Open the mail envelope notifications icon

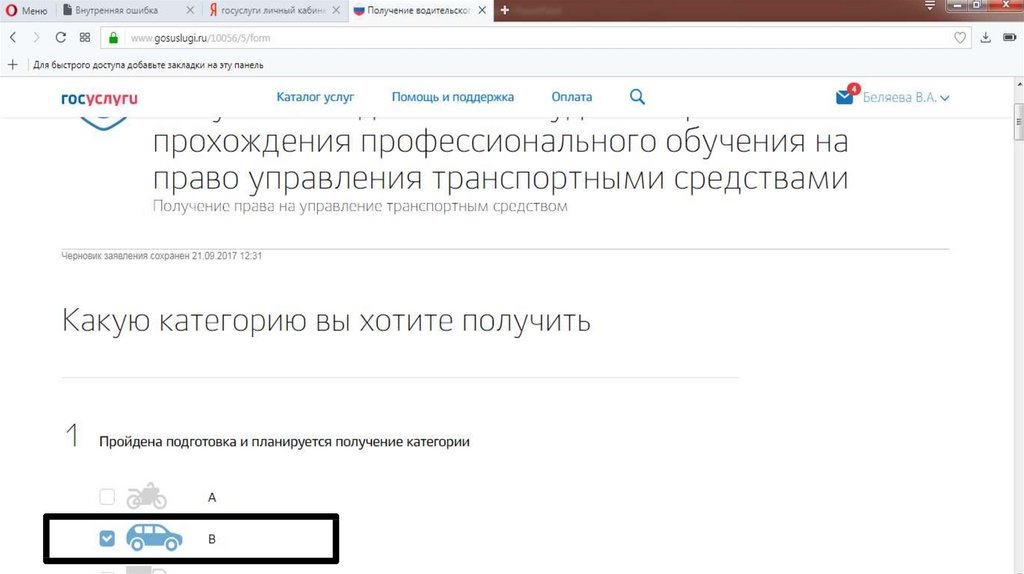click(x=845, y=97)
